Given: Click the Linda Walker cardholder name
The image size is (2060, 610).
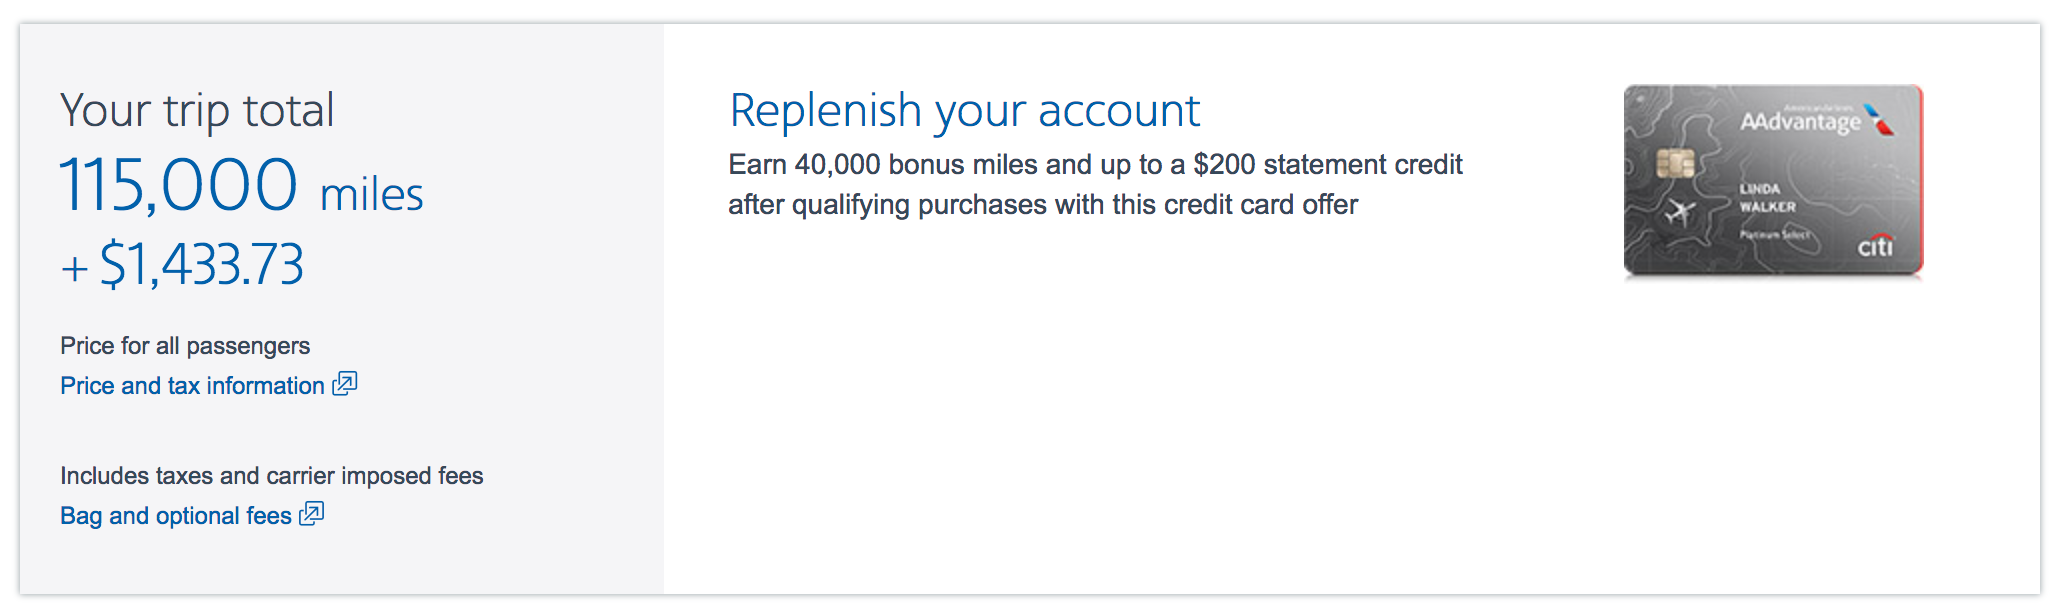Looking at the screenshot, I should point(1767,198).
